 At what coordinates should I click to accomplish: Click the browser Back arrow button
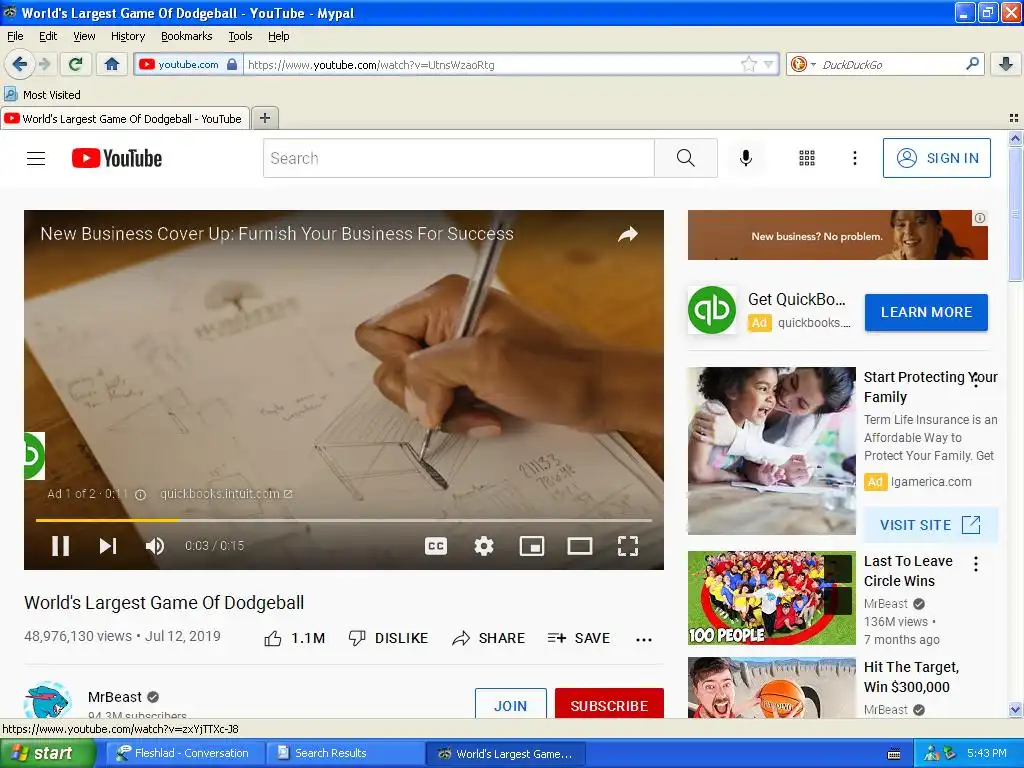19,64
